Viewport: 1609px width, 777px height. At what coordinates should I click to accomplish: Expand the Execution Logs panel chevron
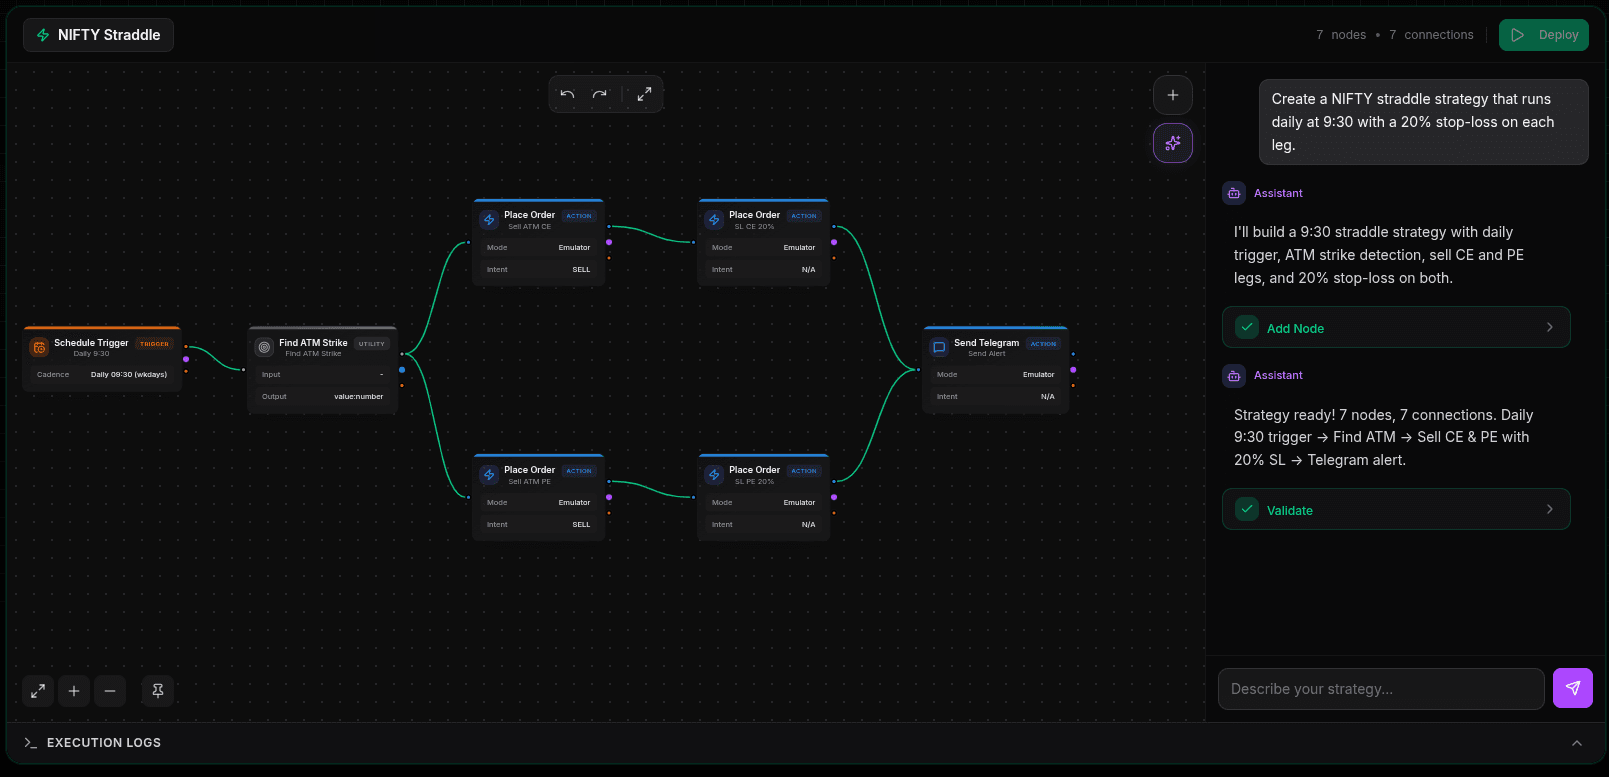pyautogui.click(x=1577, y=743)
